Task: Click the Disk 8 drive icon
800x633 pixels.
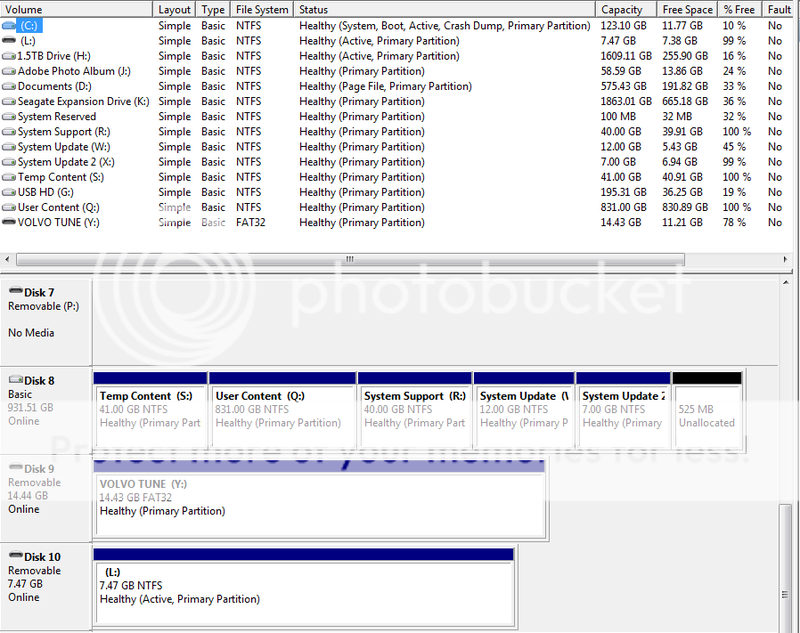Action: (15, 380)
